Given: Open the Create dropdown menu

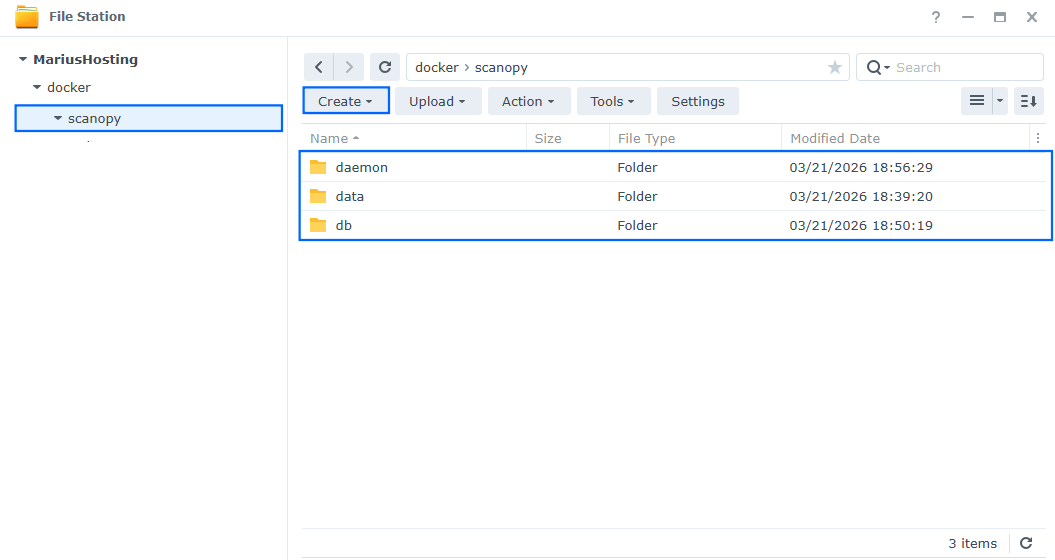Looking at the screenshot, I should tap(346, 101).
